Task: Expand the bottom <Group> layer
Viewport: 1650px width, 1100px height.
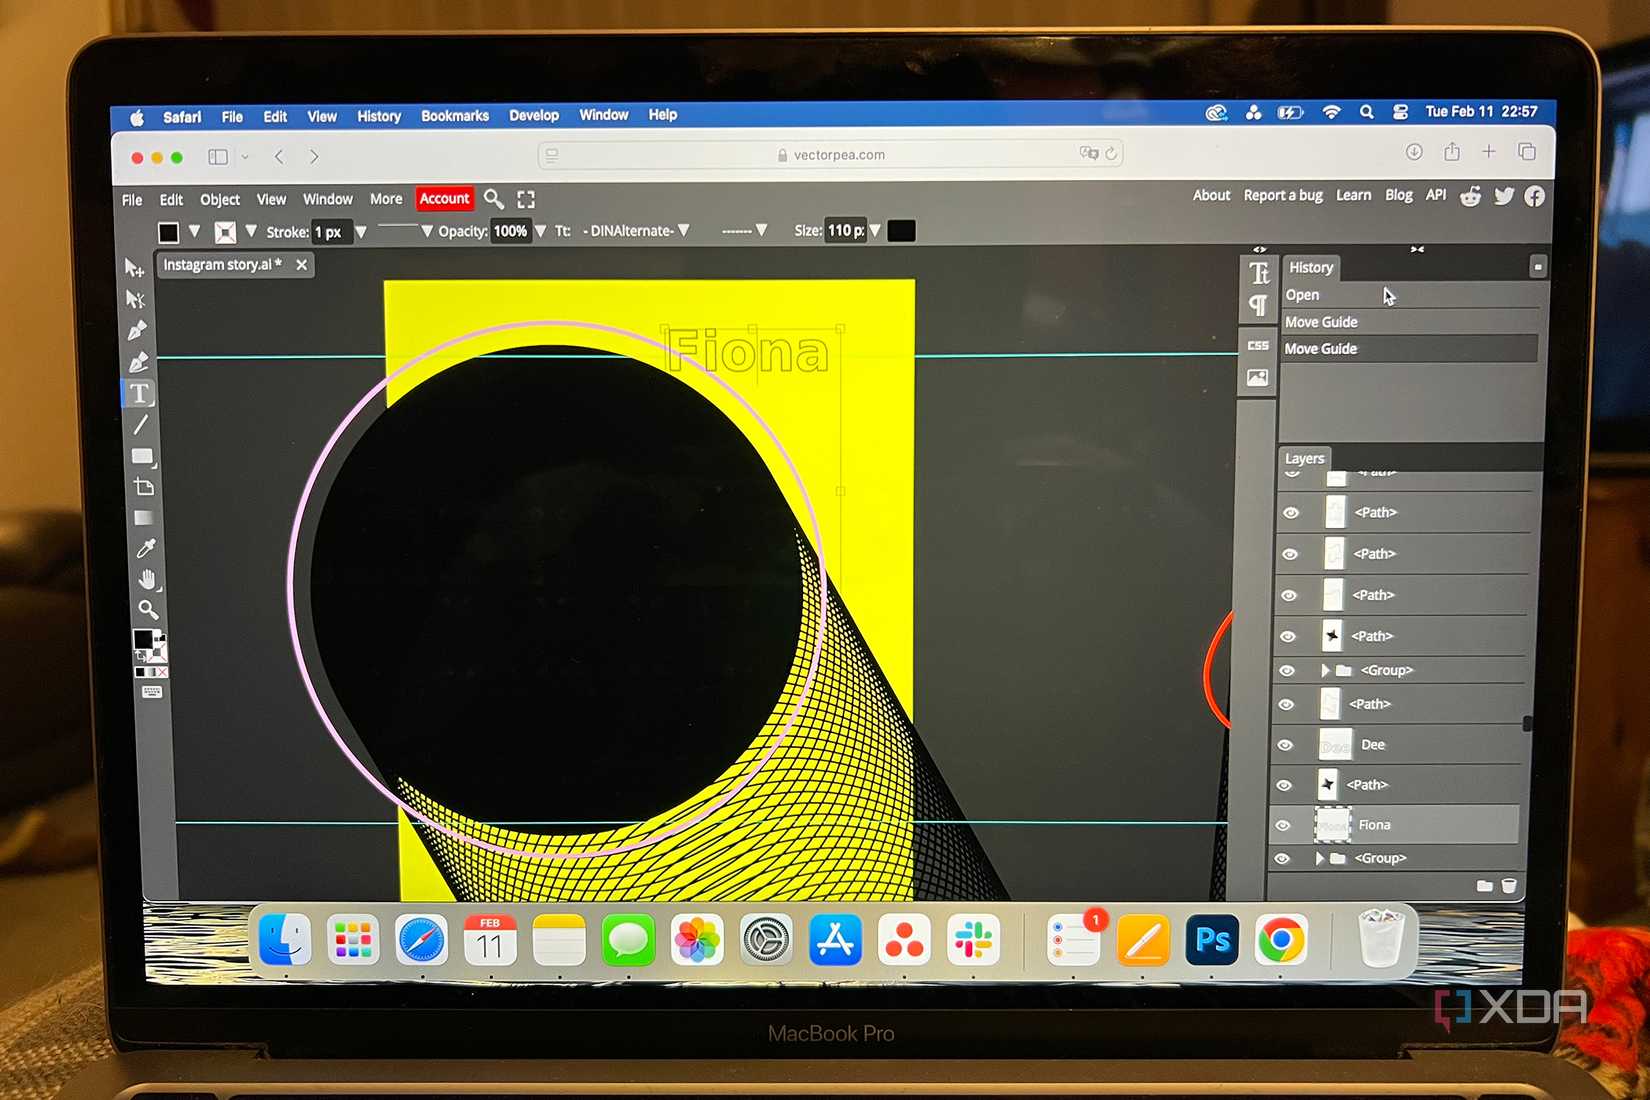Action: click(1322, 858)
